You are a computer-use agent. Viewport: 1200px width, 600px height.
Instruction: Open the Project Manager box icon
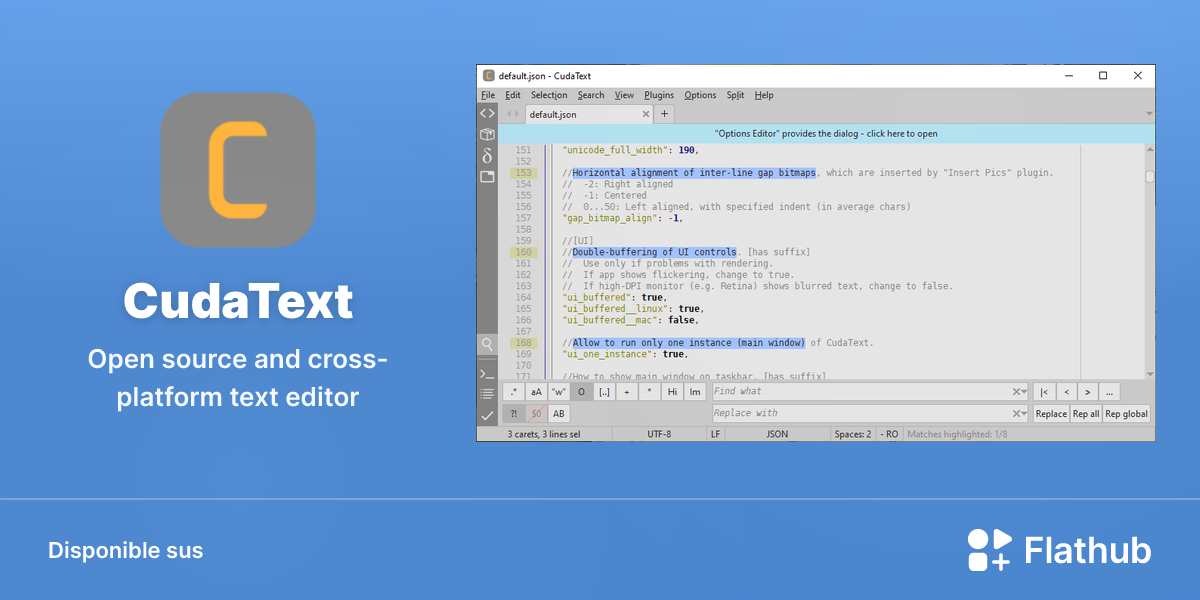pyautogui.click(x=487, y=134)
